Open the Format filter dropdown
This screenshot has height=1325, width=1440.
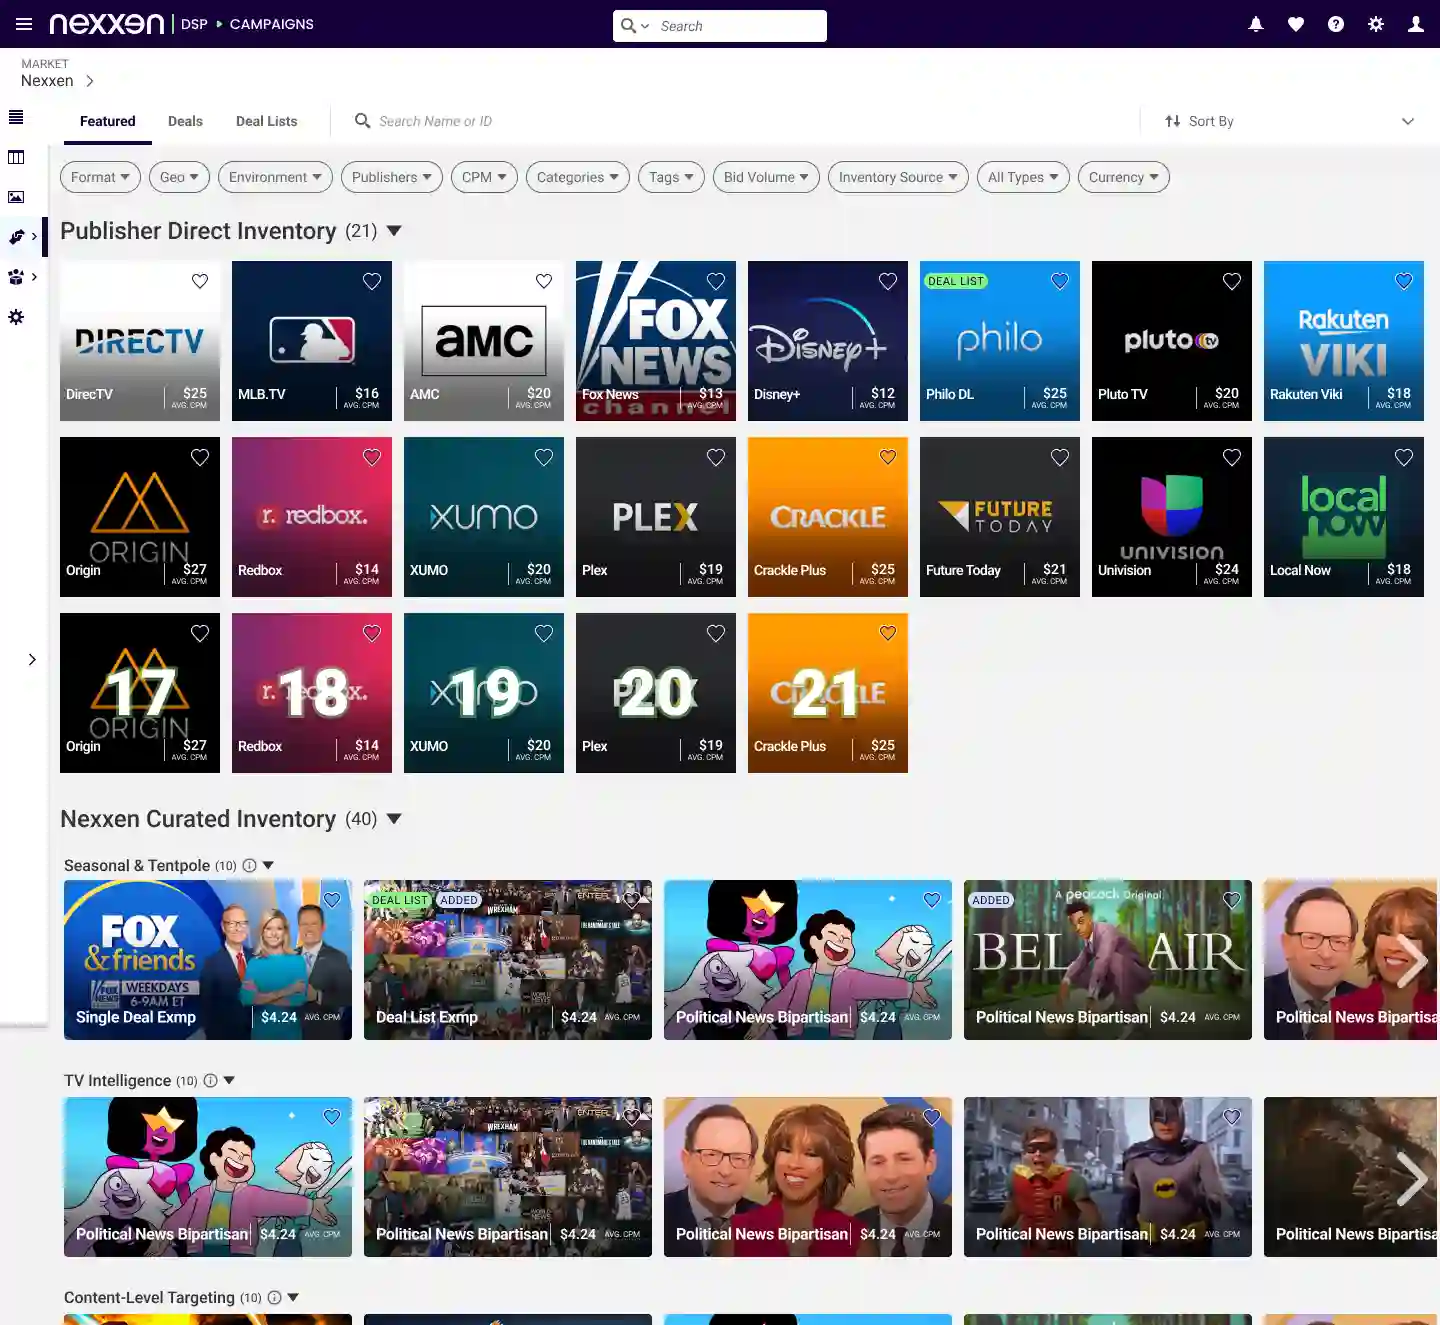click(x=99, y=177)
